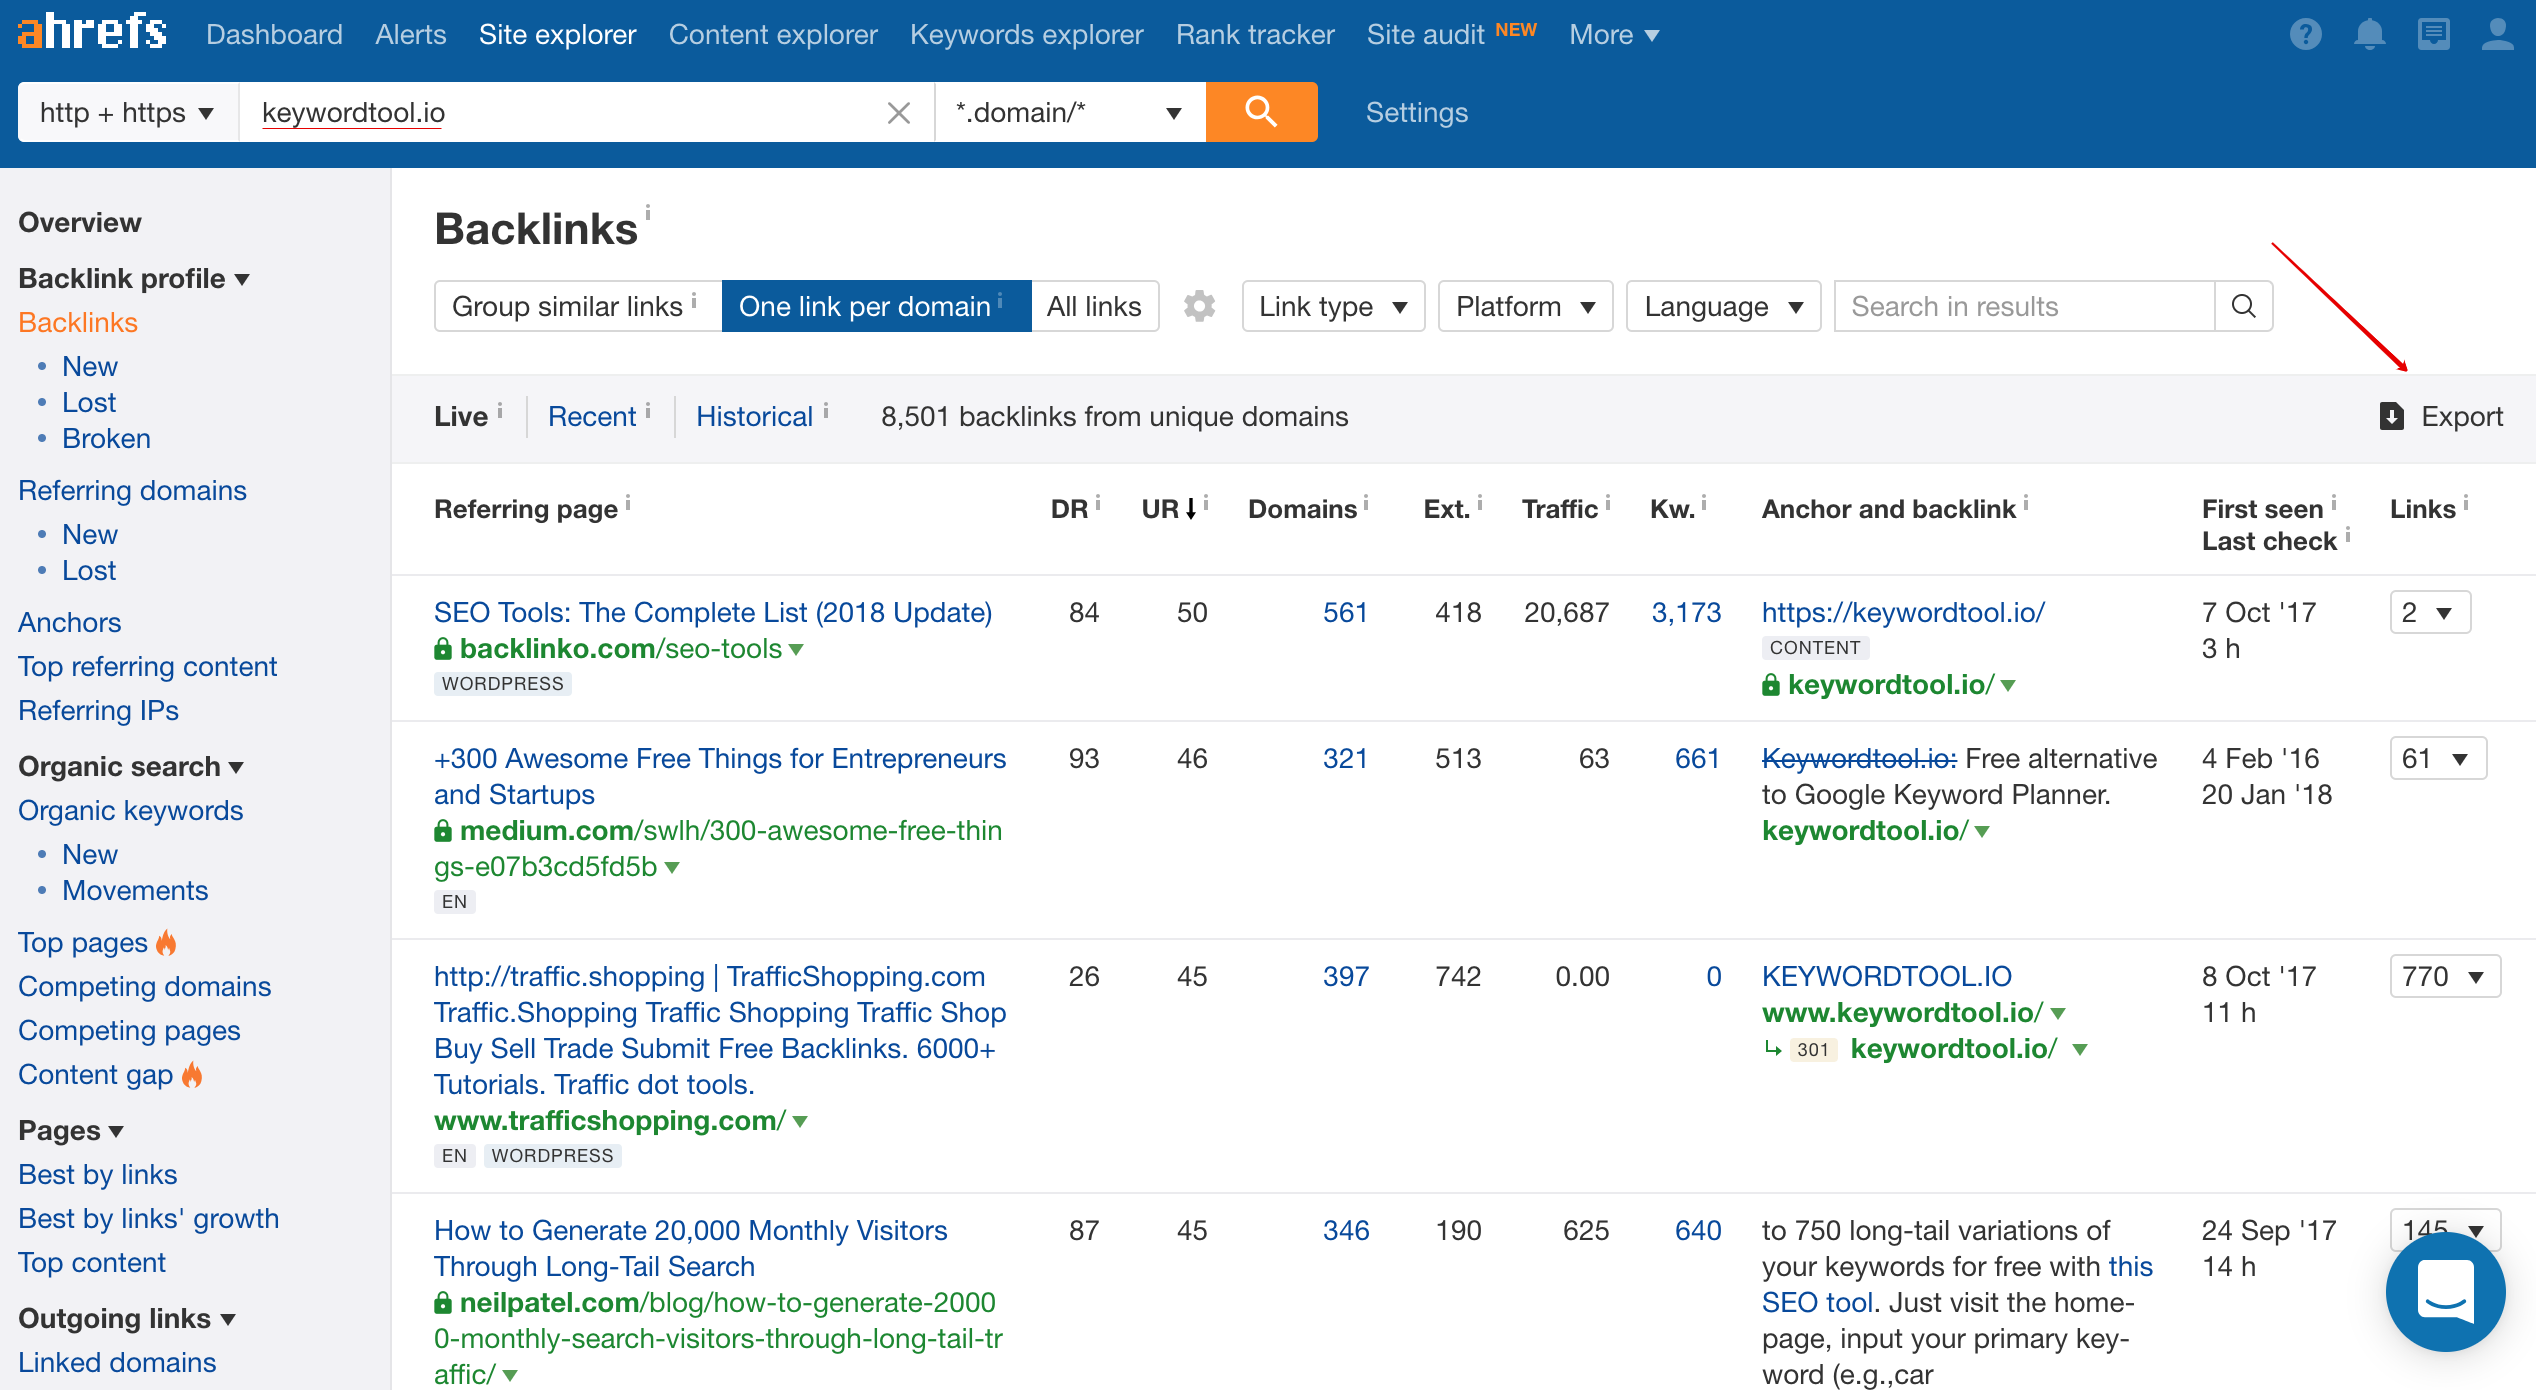This screenshot has height=1390, width=2536.
Task: Open the Link type filter dropdown
Action: point(1333,306)
